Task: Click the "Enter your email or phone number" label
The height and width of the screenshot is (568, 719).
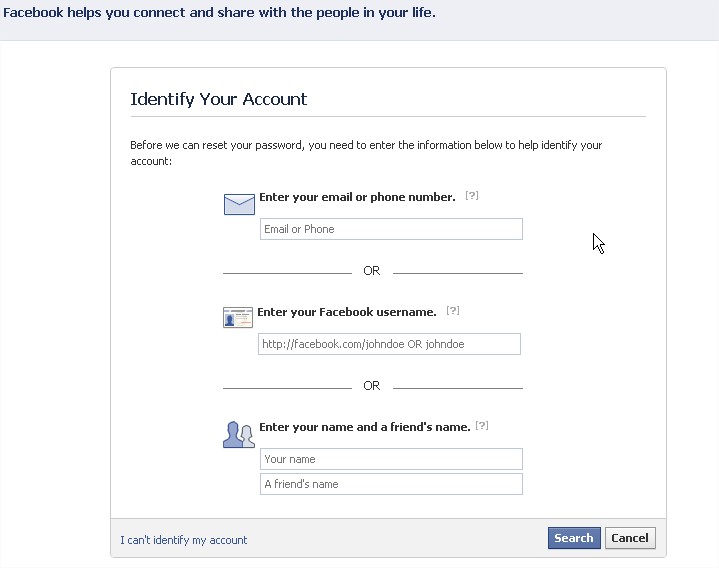Action: coord(357,197)
